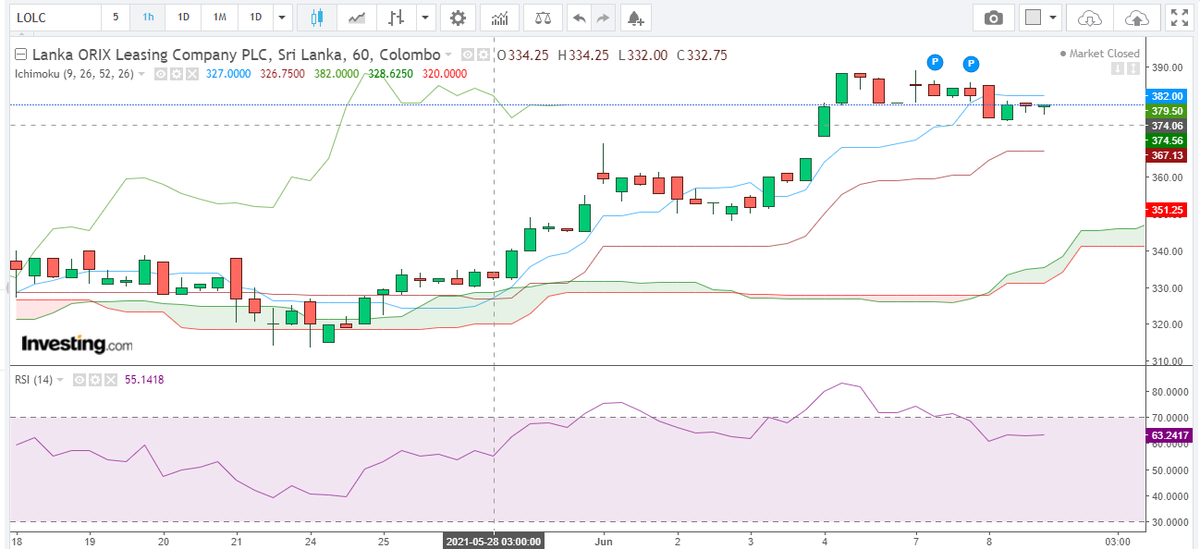Undo the last chart action
The height and width of the screenshot is (549, 1200).
(x=579, y=18)
